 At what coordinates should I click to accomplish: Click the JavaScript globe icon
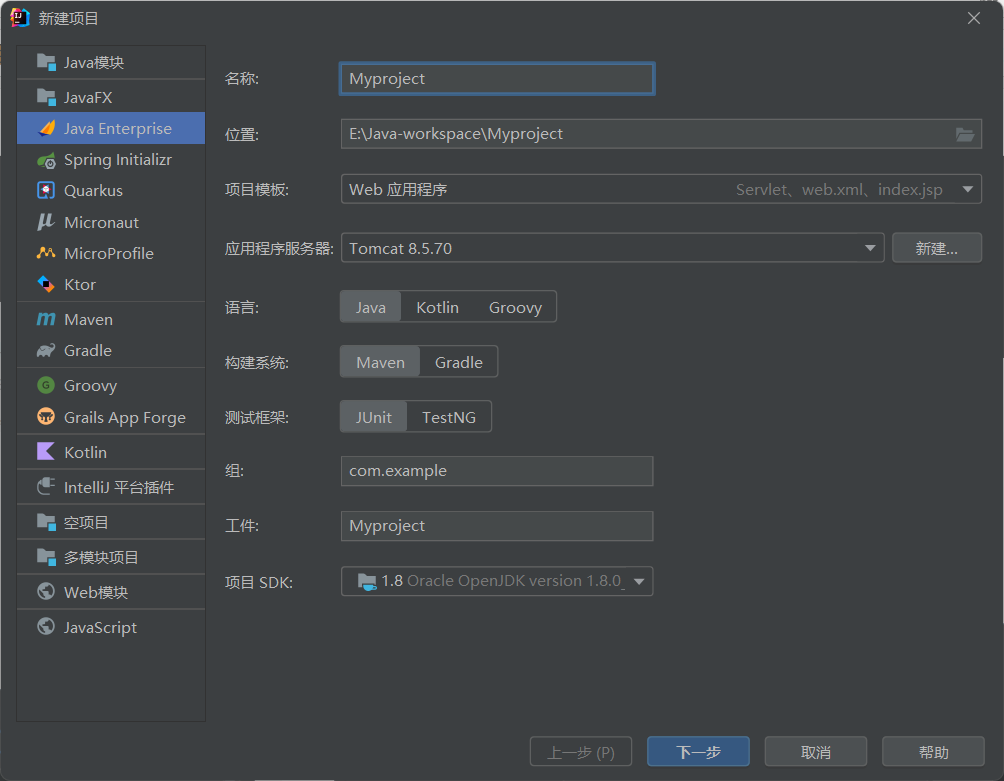point(46,626)
